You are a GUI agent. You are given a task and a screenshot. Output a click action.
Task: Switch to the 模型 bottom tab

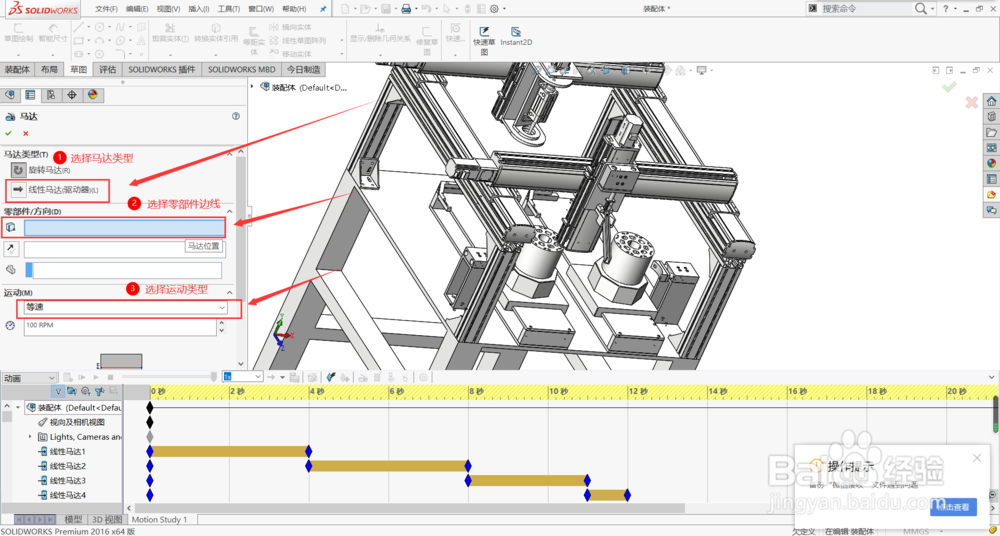(x=73, y=519)
